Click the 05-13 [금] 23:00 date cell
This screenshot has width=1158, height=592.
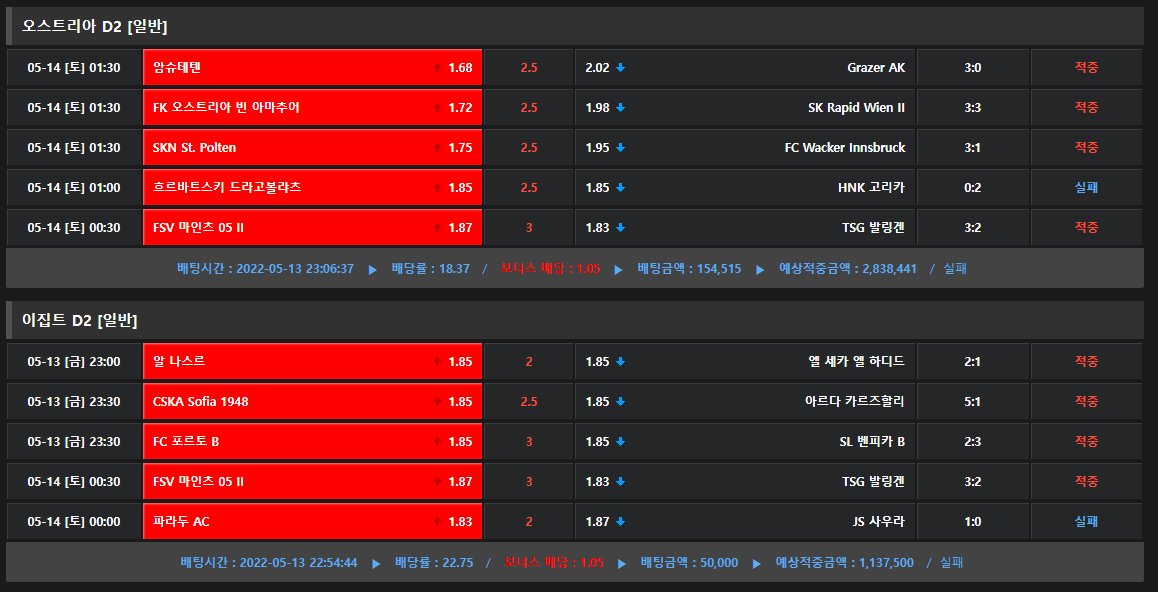[x=74, y=361]
